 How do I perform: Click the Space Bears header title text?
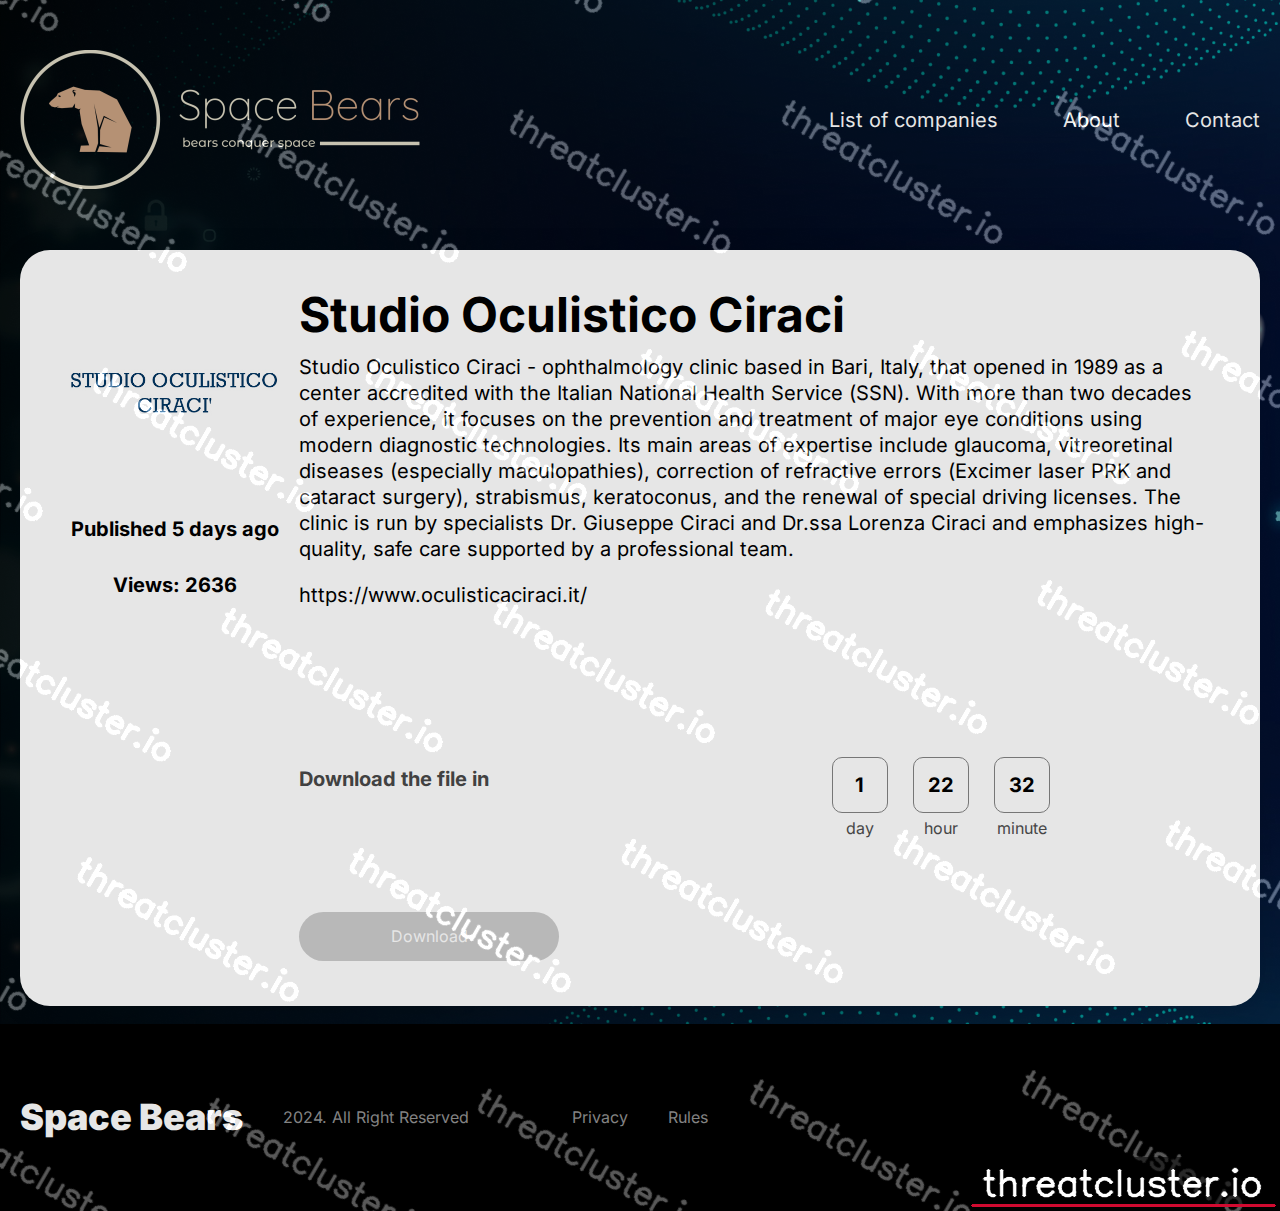pos(299,106)
